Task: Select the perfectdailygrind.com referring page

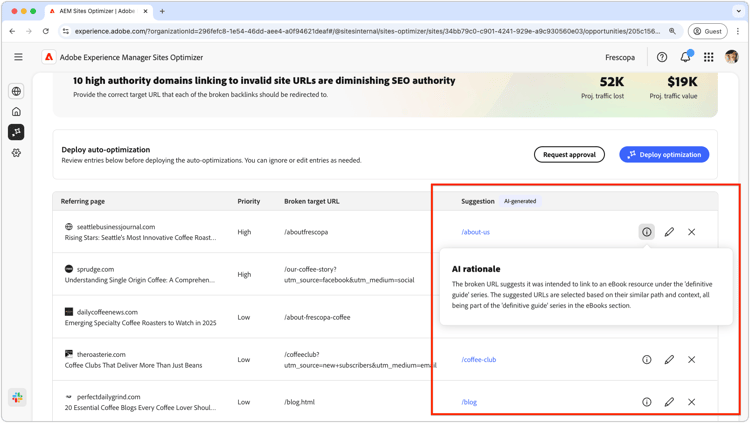Action: (109, 397)
